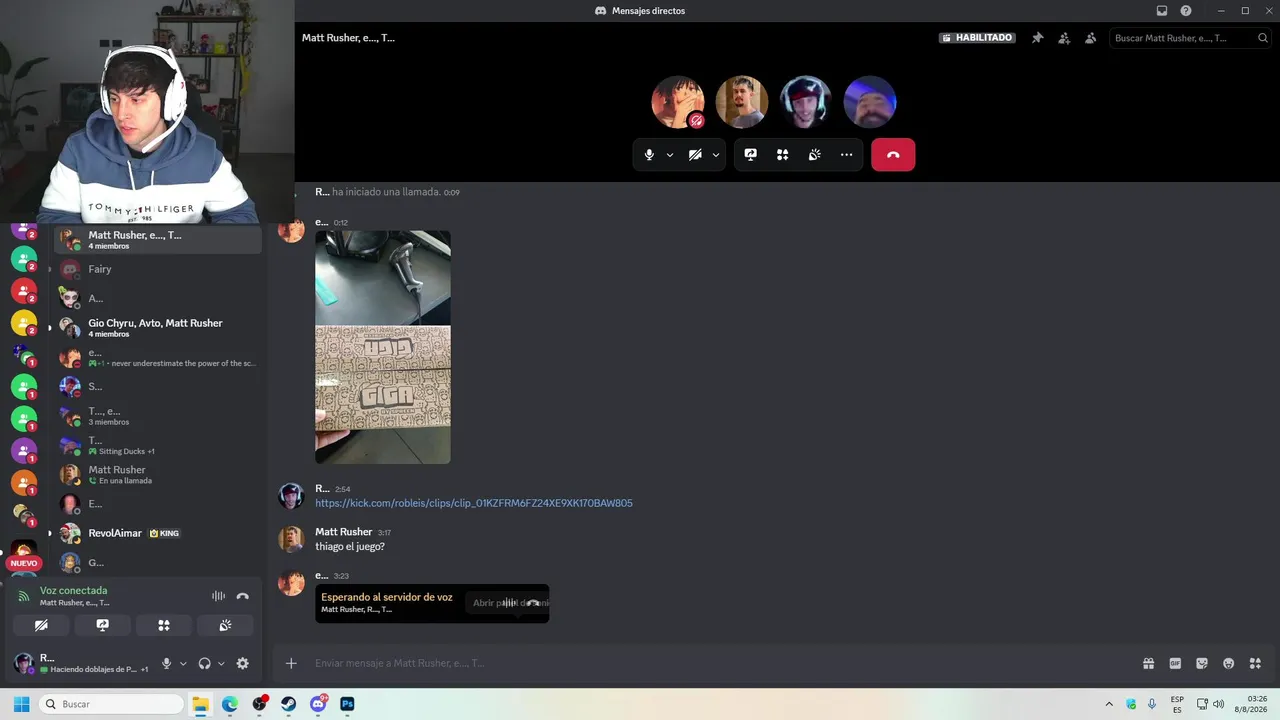Open user settings gear
This screenshot has height=720, width=1280.
pos(242,663)
